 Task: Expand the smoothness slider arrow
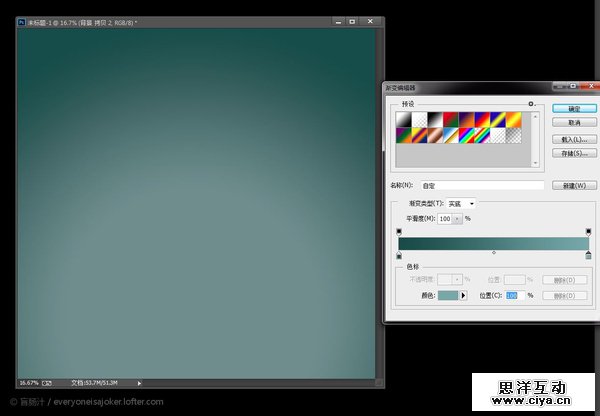coord(457,219)
